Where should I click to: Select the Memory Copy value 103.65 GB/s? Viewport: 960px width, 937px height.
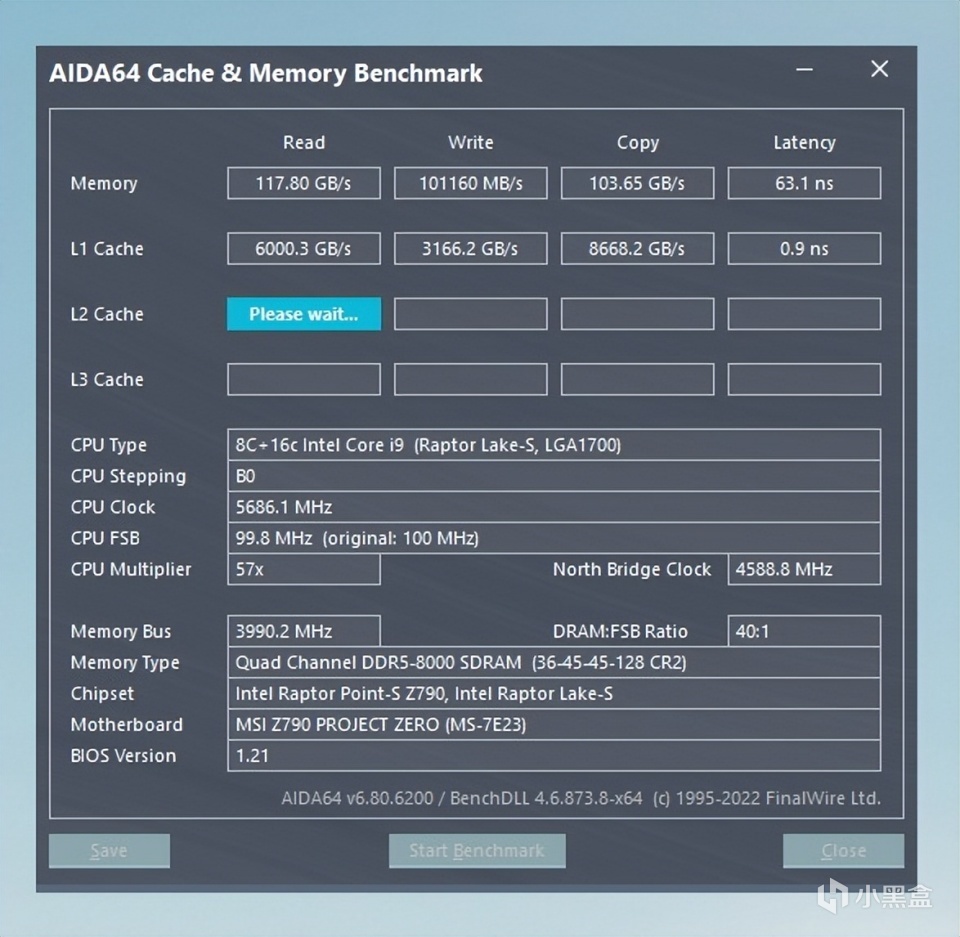pos(637,183)
